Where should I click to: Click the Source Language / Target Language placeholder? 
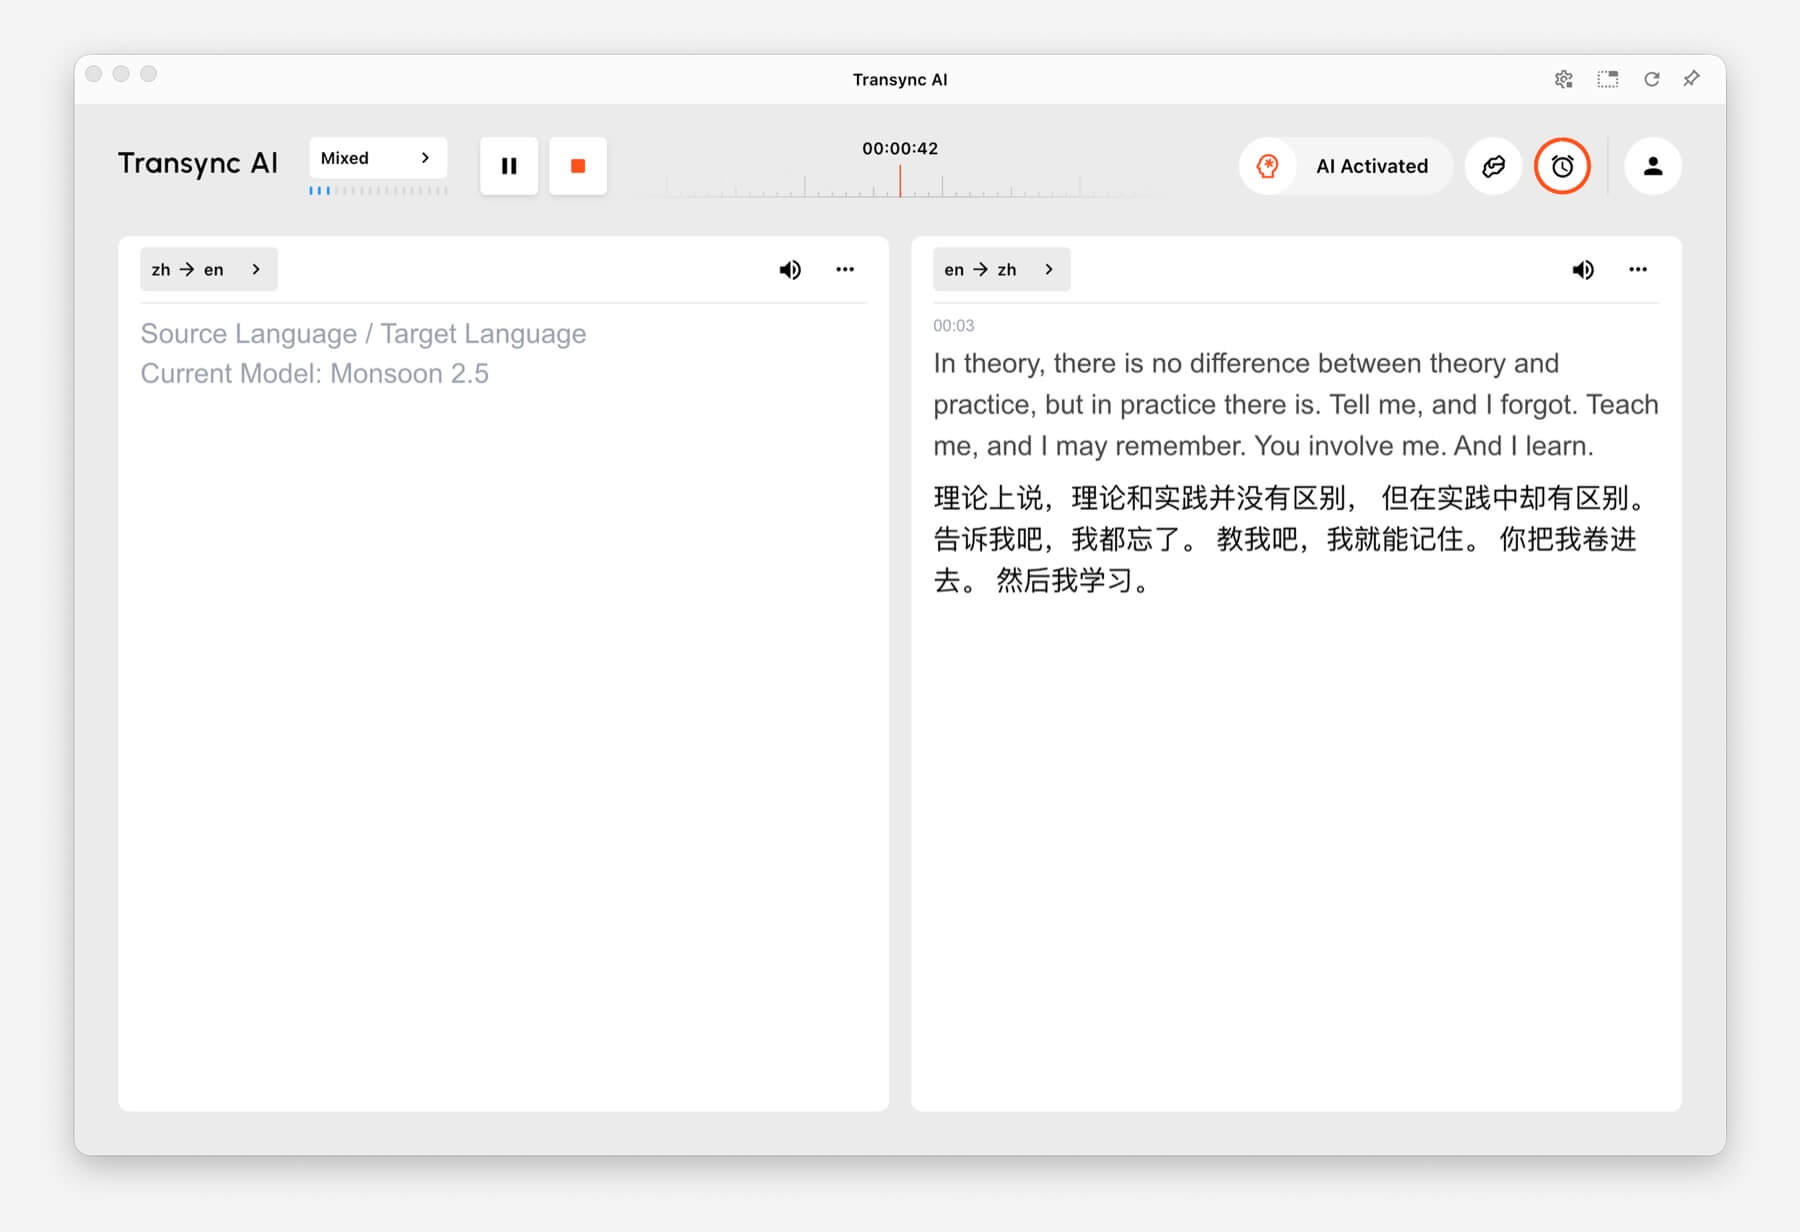(363, 333)
